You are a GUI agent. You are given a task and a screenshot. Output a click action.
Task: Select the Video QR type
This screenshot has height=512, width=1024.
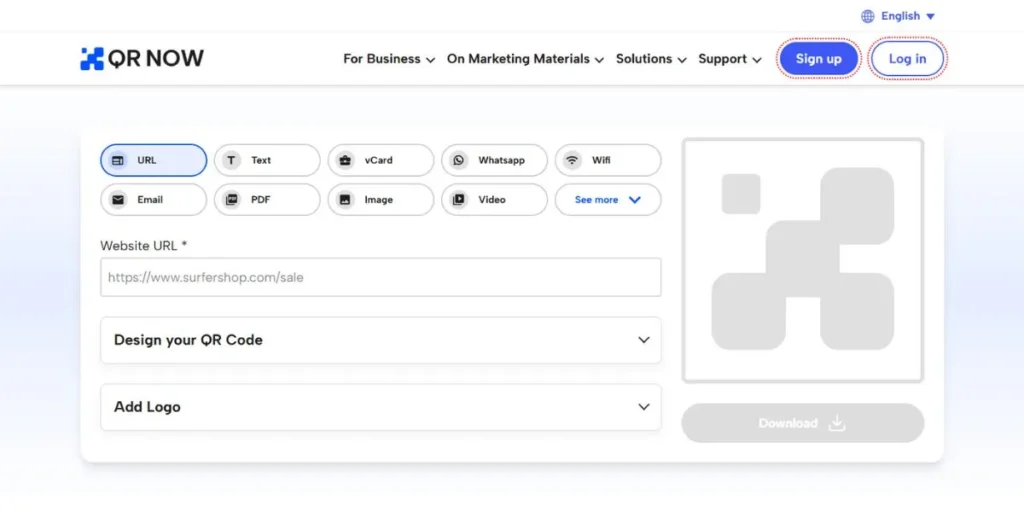pos(494,200)
